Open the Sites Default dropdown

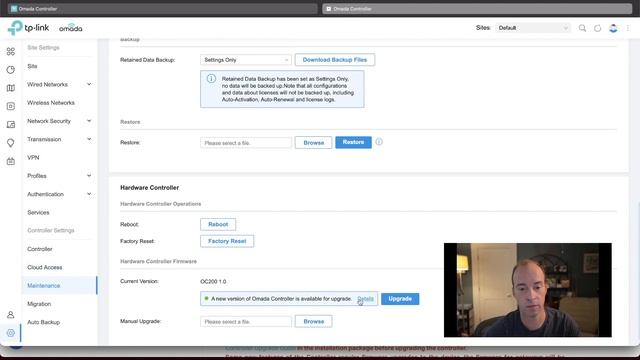533,28
